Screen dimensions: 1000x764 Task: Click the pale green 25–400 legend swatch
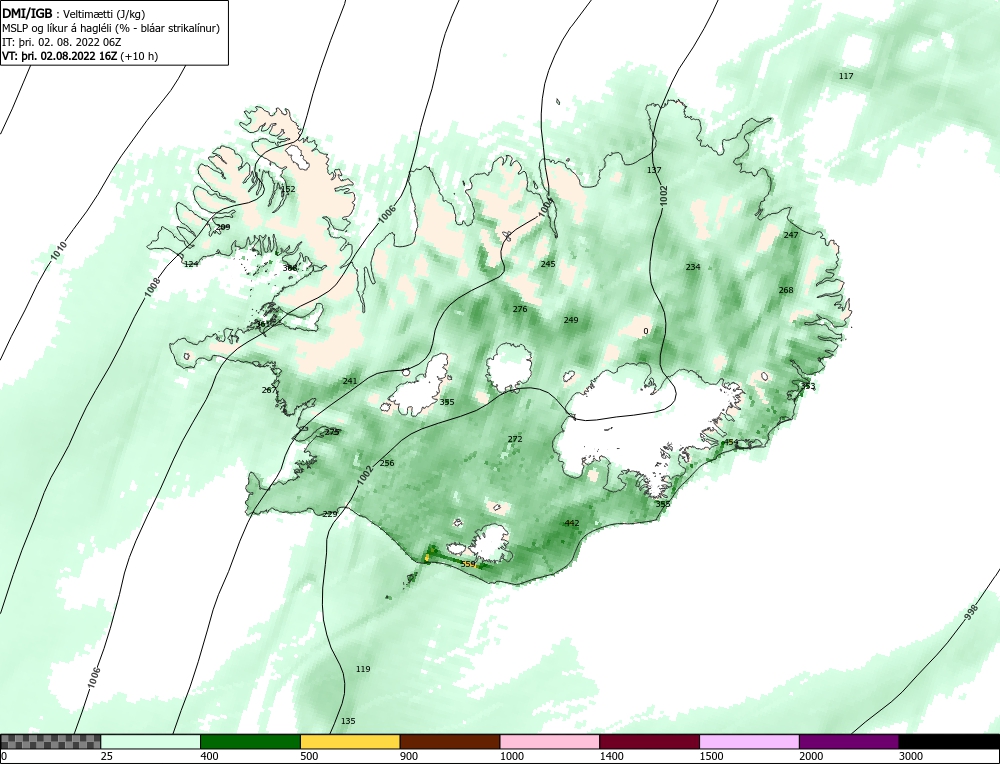tap(151, 741)
